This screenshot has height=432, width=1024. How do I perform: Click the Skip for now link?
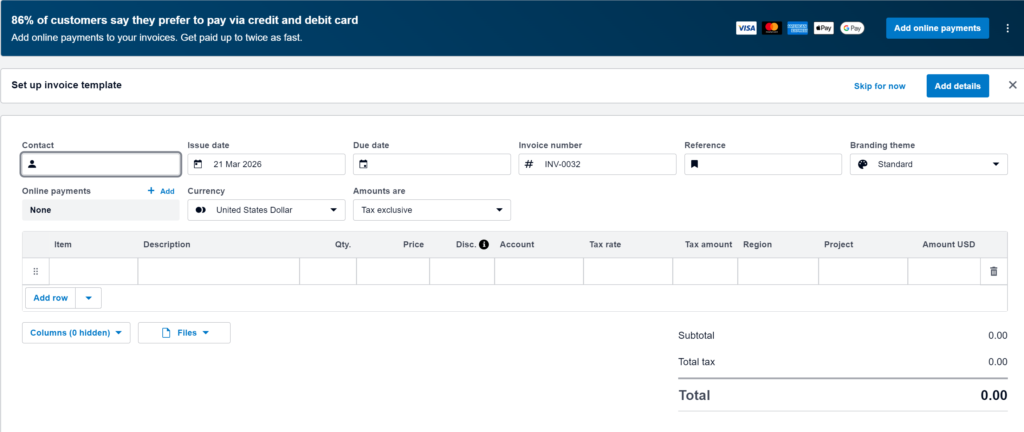click(879, 86)
